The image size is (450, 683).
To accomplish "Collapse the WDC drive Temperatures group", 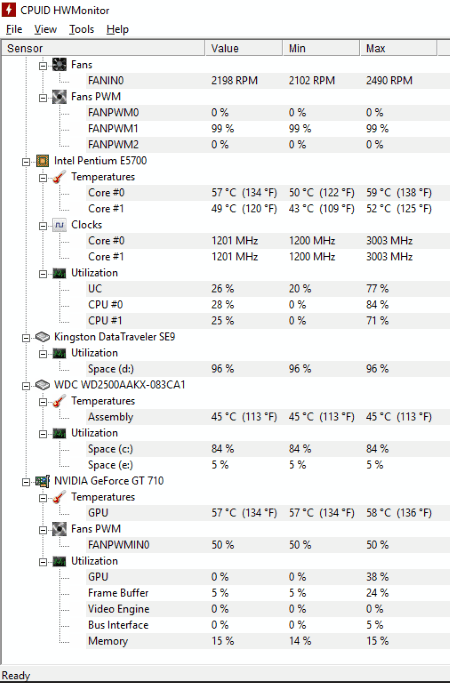I will [x=43, y=402].
